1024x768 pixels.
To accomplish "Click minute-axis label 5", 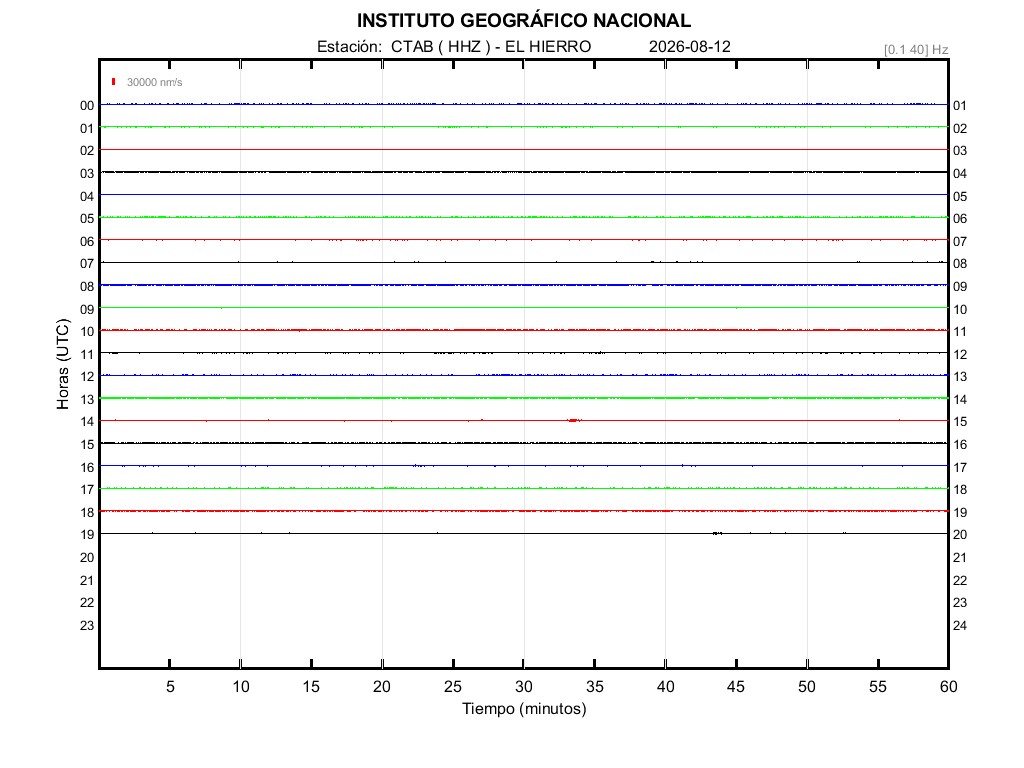I will pos(170,687).
